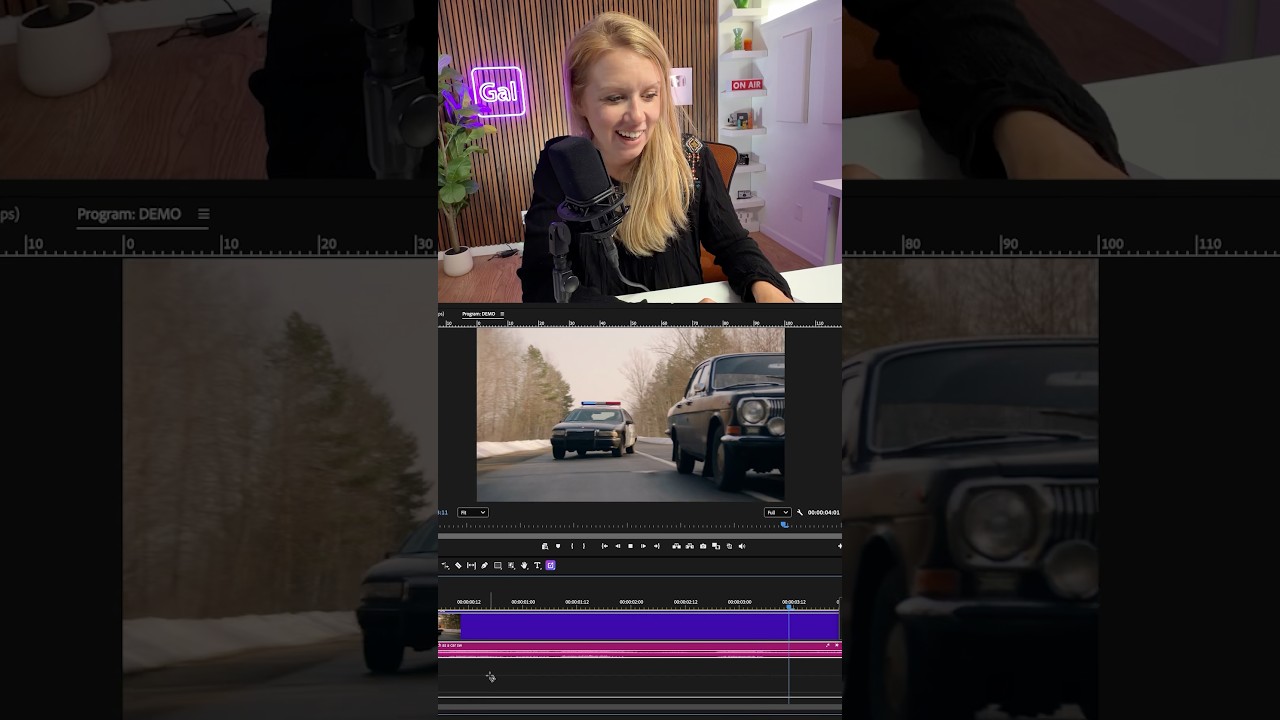Click the Extract button
The height and width of the screenshot is (720, 1280).
pos(689,546)
